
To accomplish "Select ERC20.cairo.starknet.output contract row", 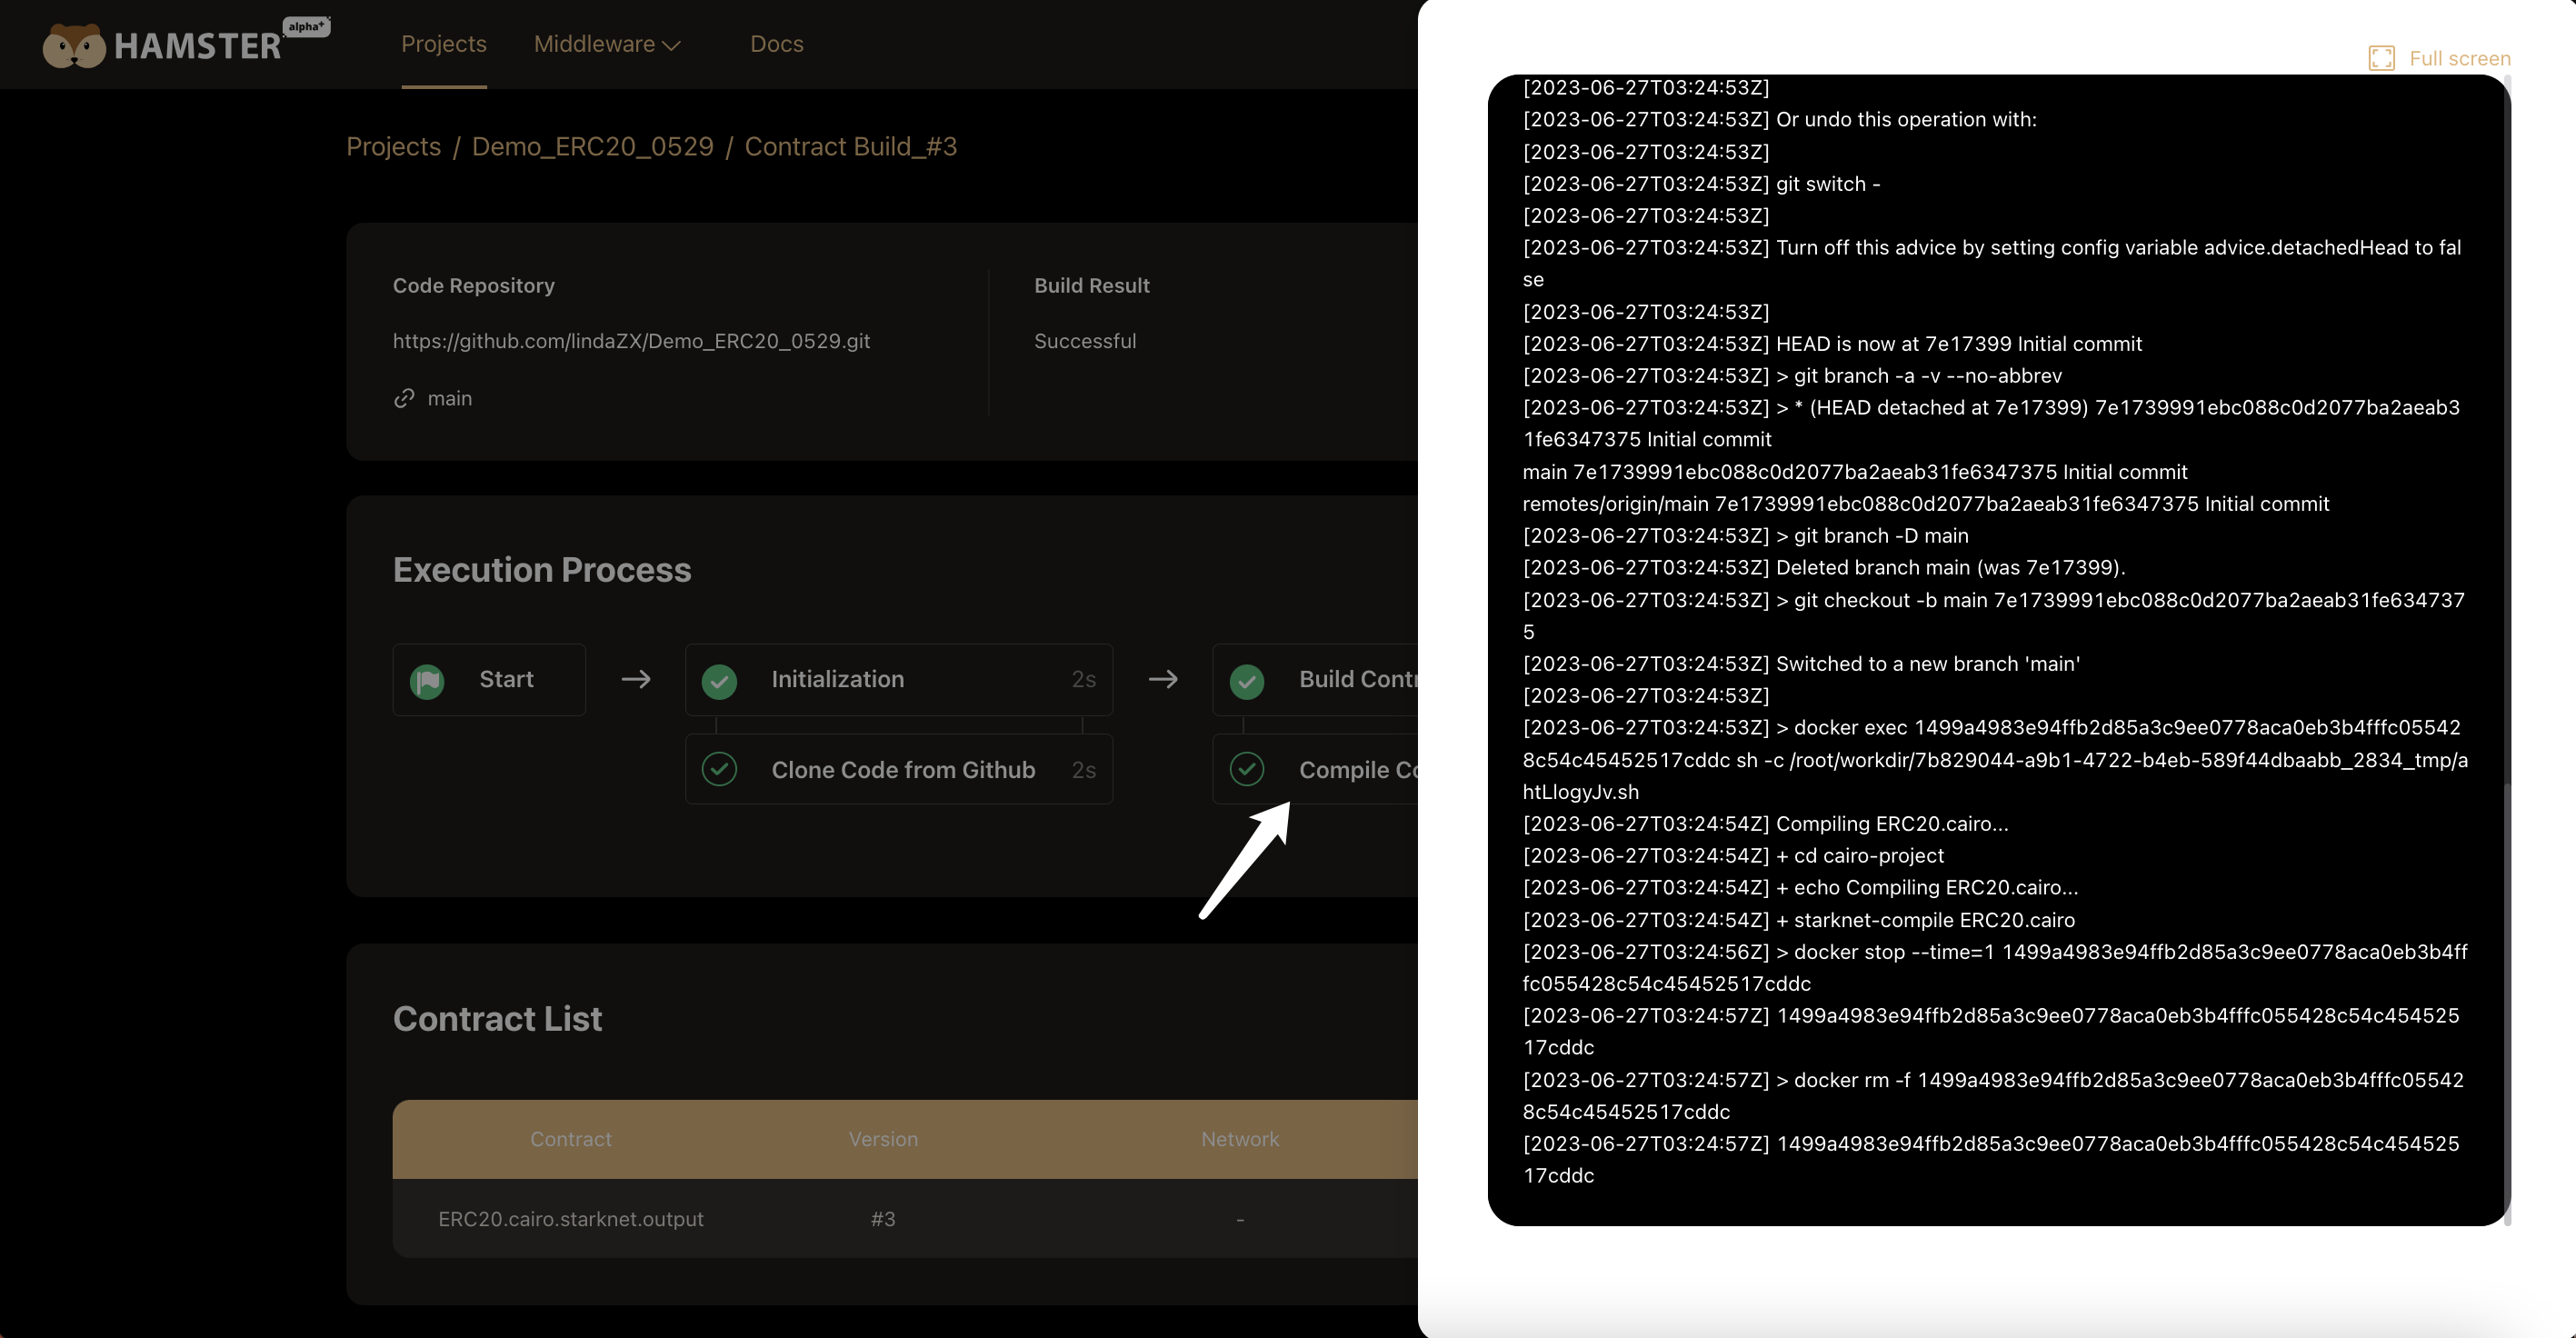I will coord(905,1219).
